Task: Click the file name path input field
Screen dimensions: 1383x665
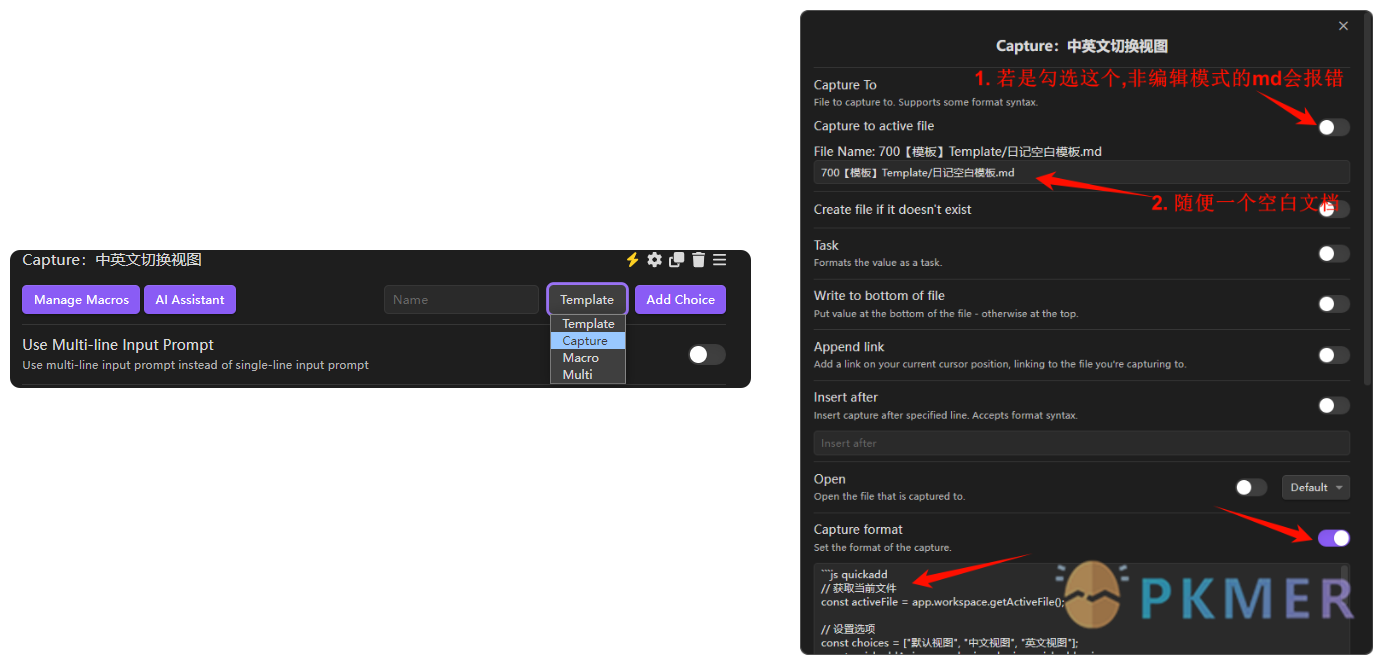Action: (x=1082, y=173)
